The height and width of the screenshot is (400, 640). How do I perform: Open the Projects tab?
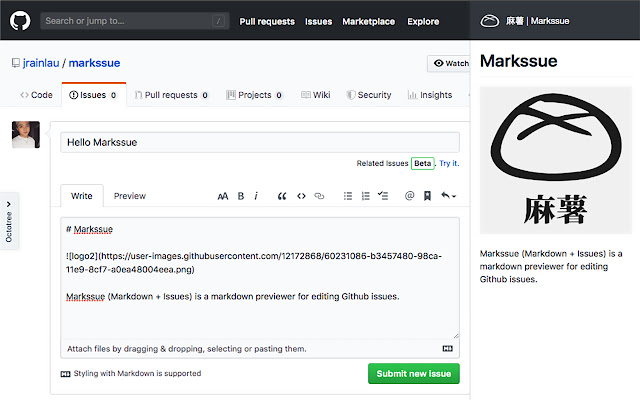254,95
